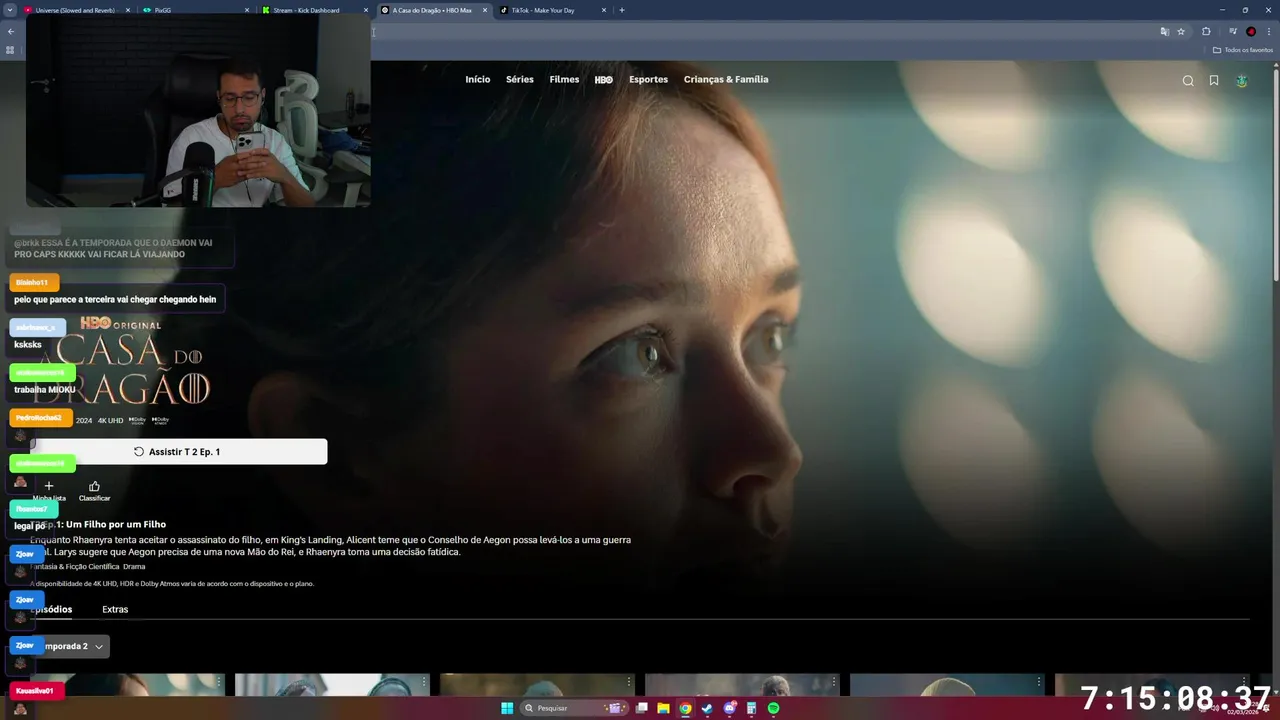
Task: Open the HBO hub logo in navigation
Action: pyautogui.click(x=604, y=80)
